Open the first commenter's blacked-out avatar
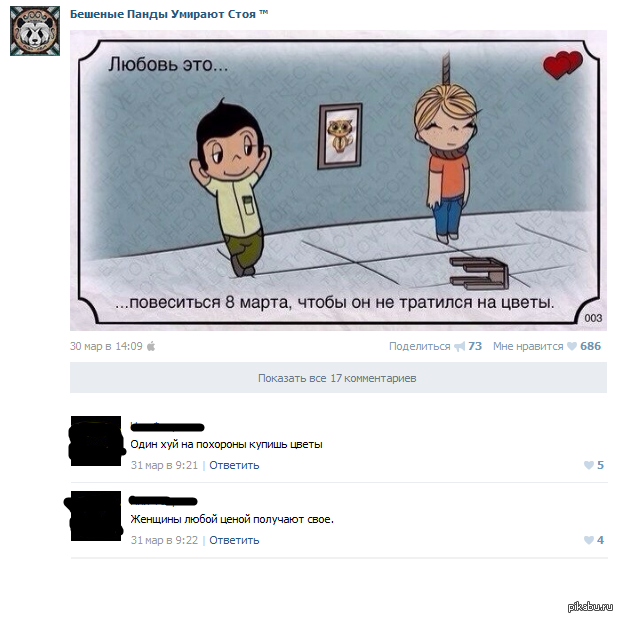The image size is (618, 618). click(x=96, y=441)
